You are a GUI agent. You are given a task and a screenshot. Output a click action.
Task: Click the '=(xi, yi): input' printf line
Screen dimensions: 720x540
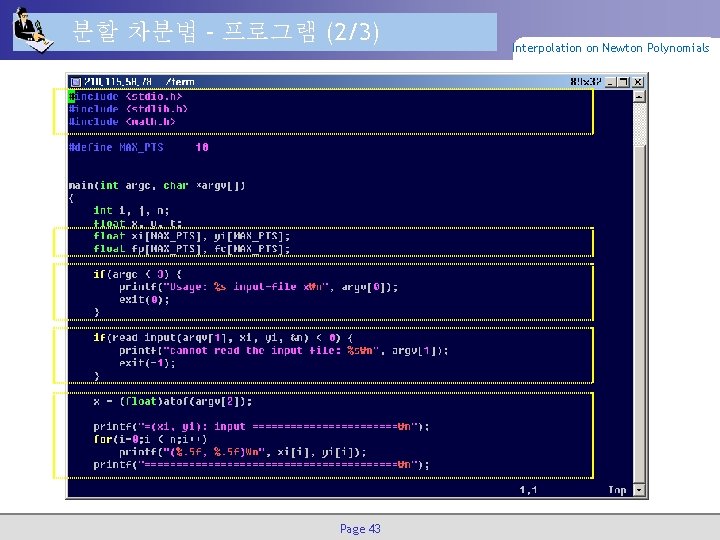(x=261, y=427)
